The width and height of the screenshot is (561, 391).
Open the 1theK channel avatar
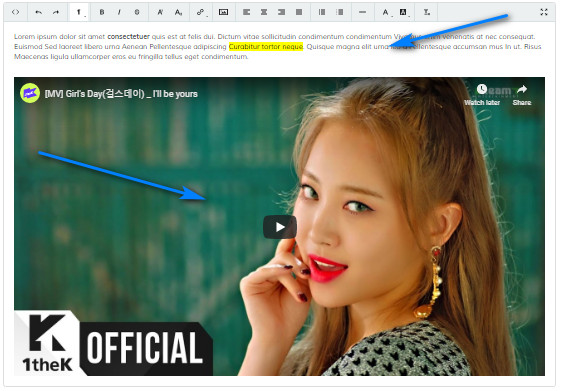coord(30,93)
